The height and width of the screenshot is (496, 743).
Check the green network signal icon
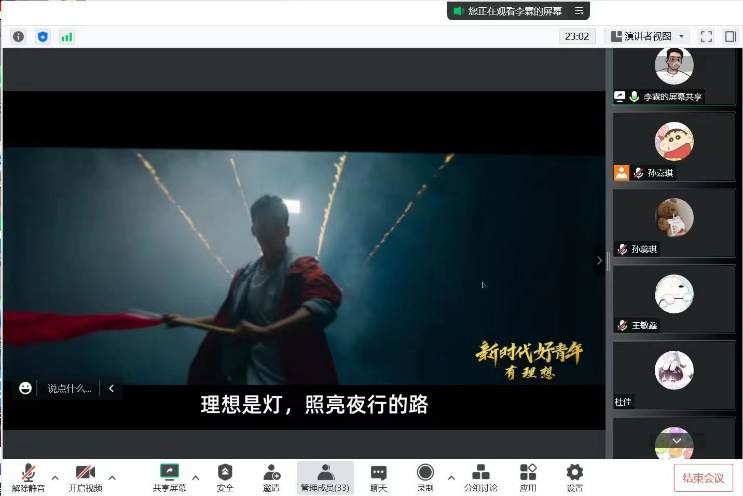(x=67, y=36)
